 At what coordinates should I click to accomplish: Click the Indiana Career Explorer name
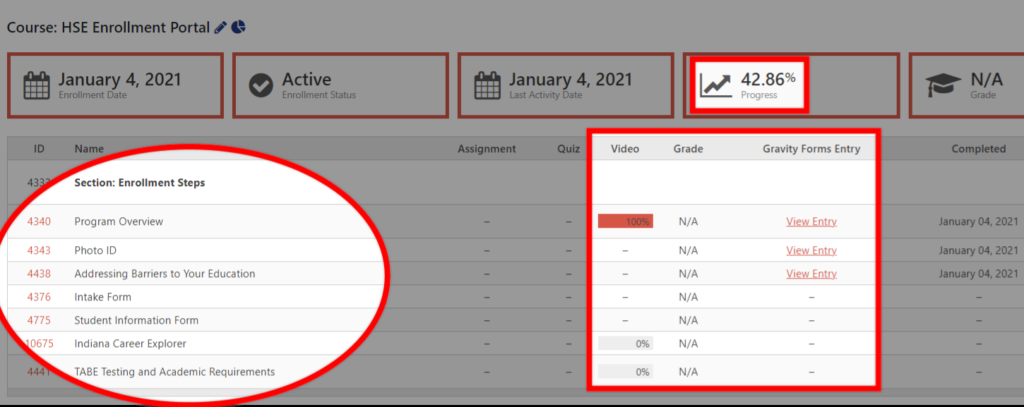(130, 344)
